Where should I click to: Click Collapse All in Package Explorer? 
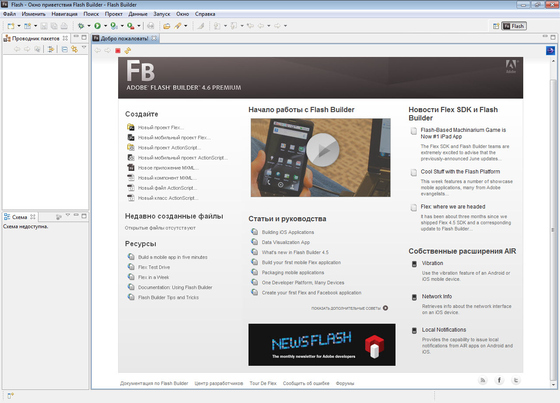65,49
